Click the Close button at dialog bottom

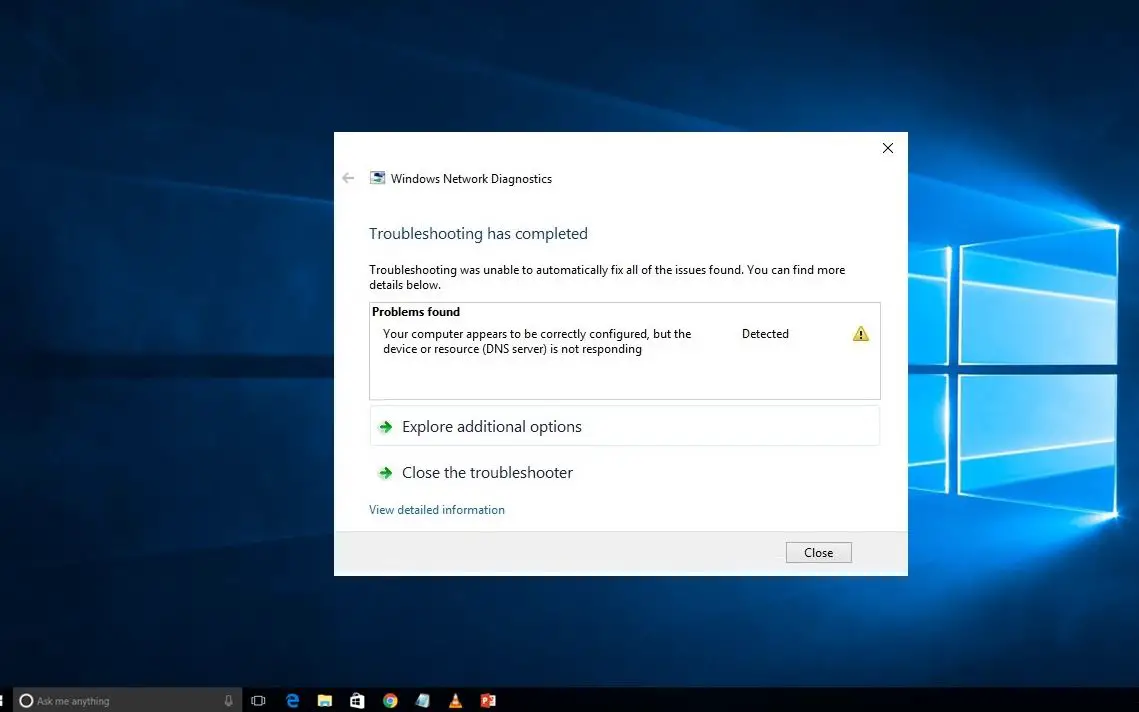point(819,553)
